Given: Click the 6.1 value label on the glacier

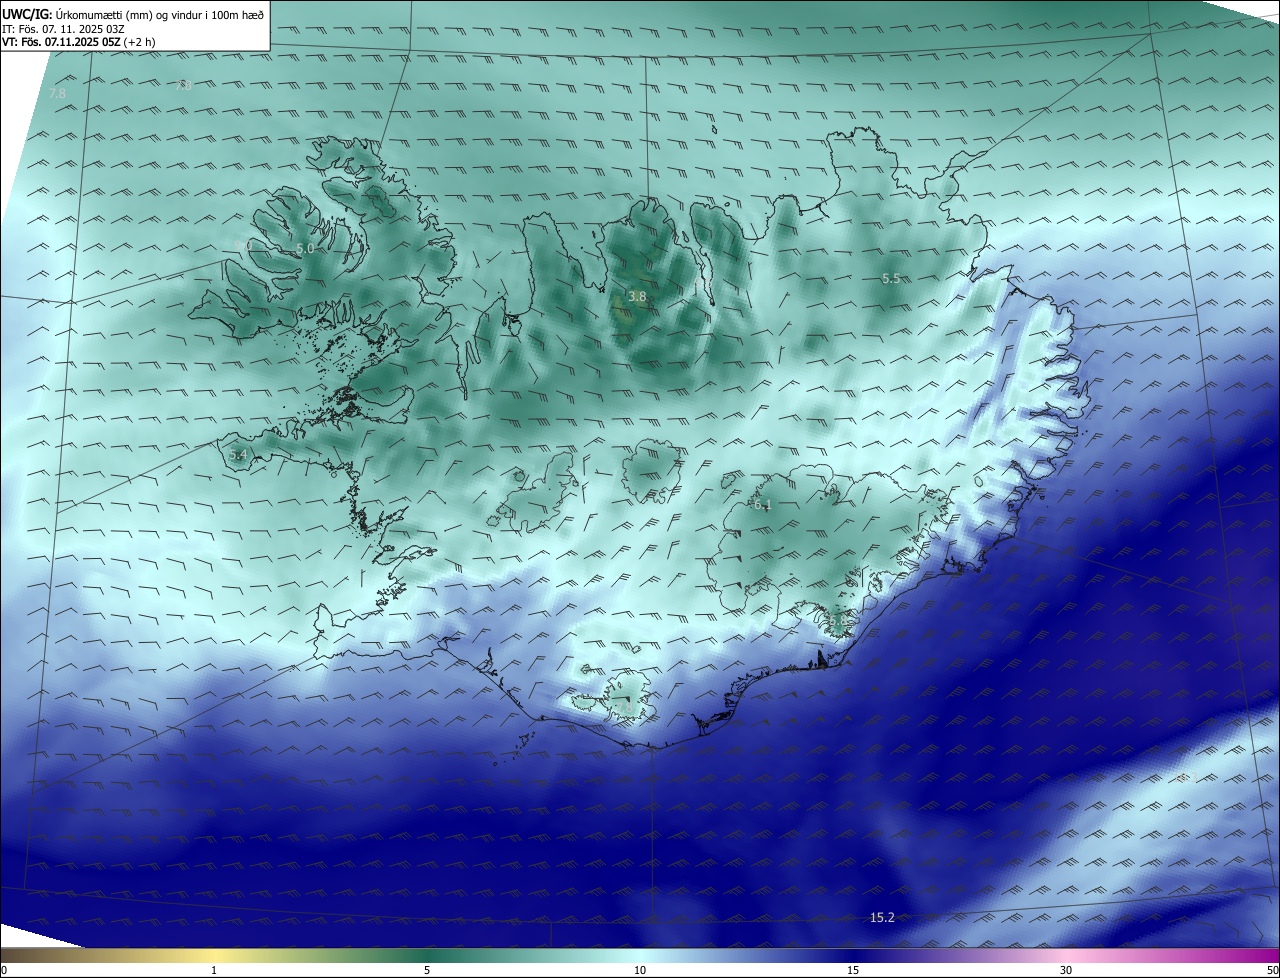Looking at the screenshot, I should point(763,506).
